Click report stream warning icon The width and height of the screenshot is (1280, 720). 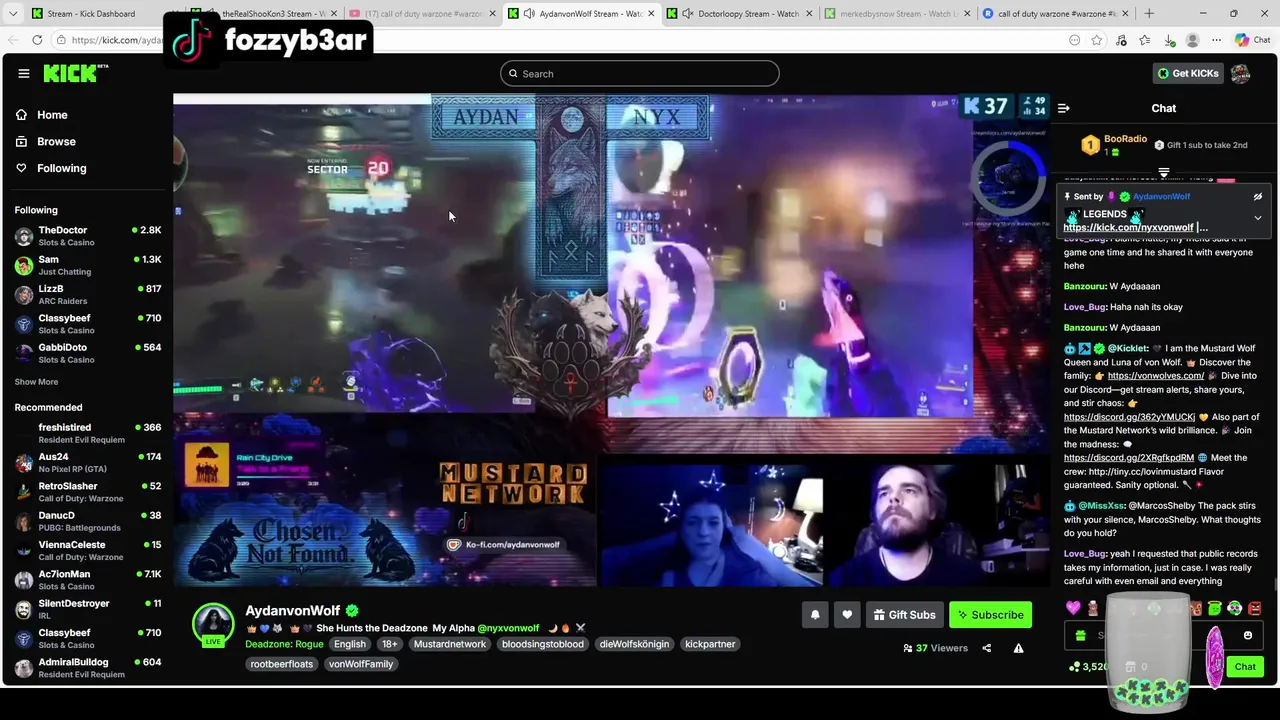(x=1018, y=648)
